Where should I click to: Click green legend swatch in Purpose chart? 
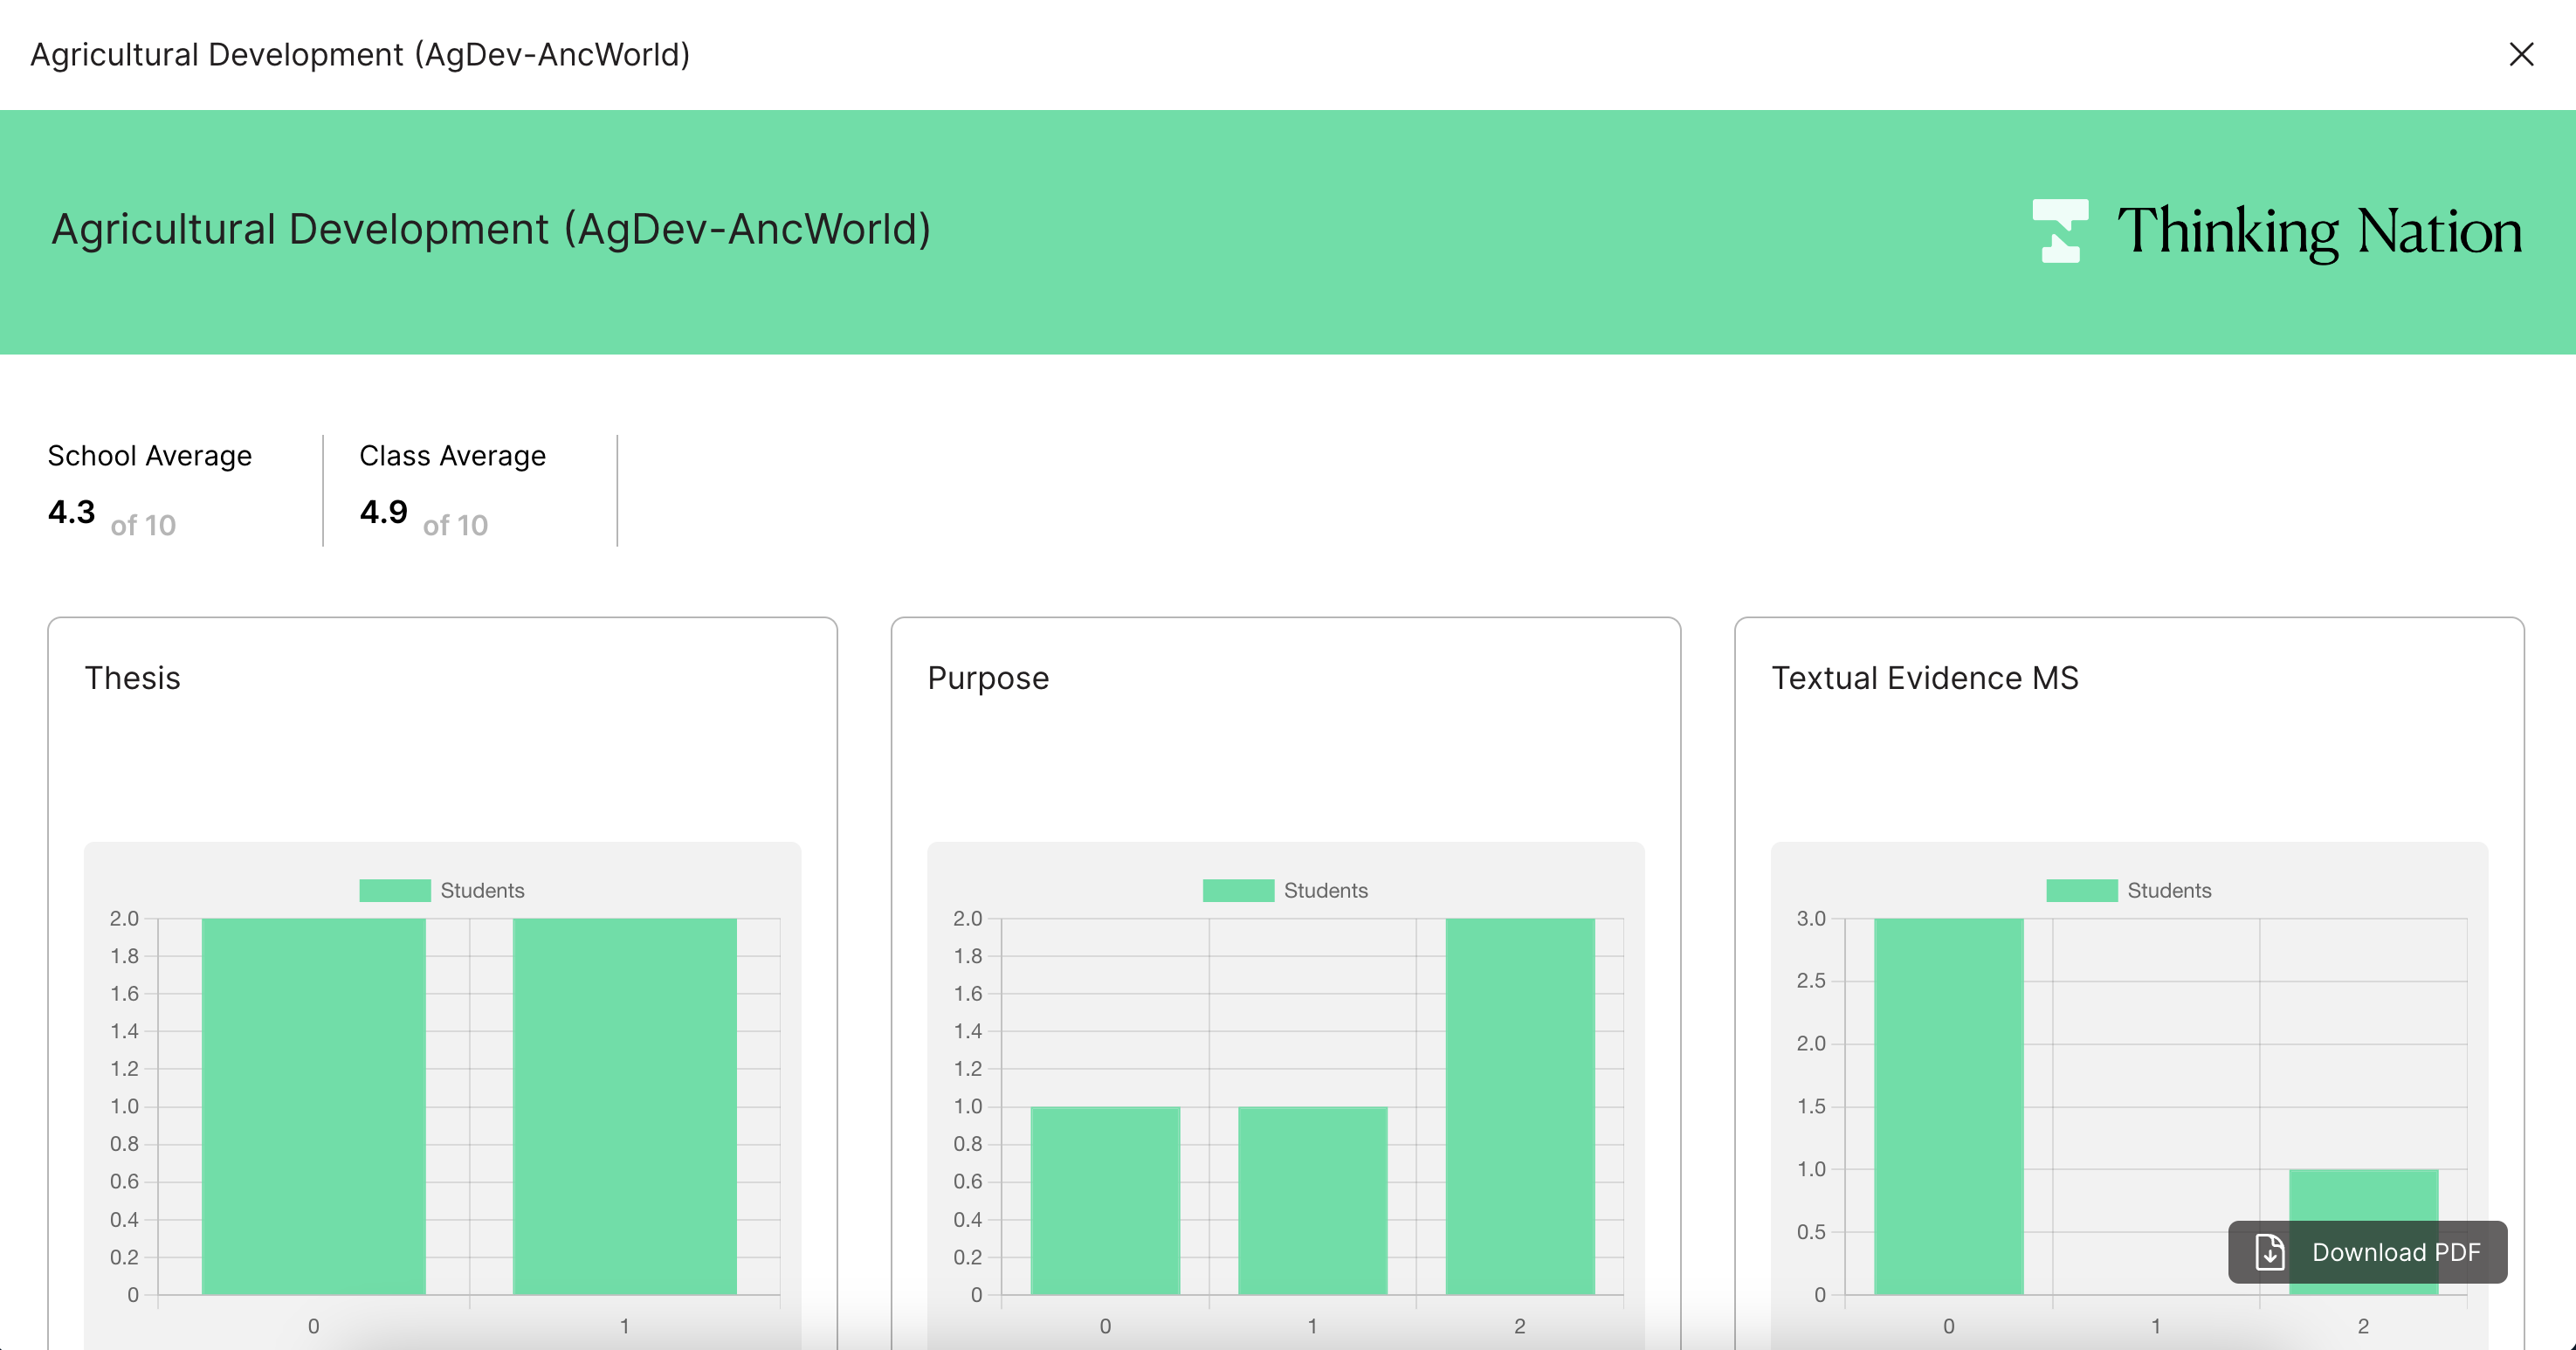(x=1238, y=890)
